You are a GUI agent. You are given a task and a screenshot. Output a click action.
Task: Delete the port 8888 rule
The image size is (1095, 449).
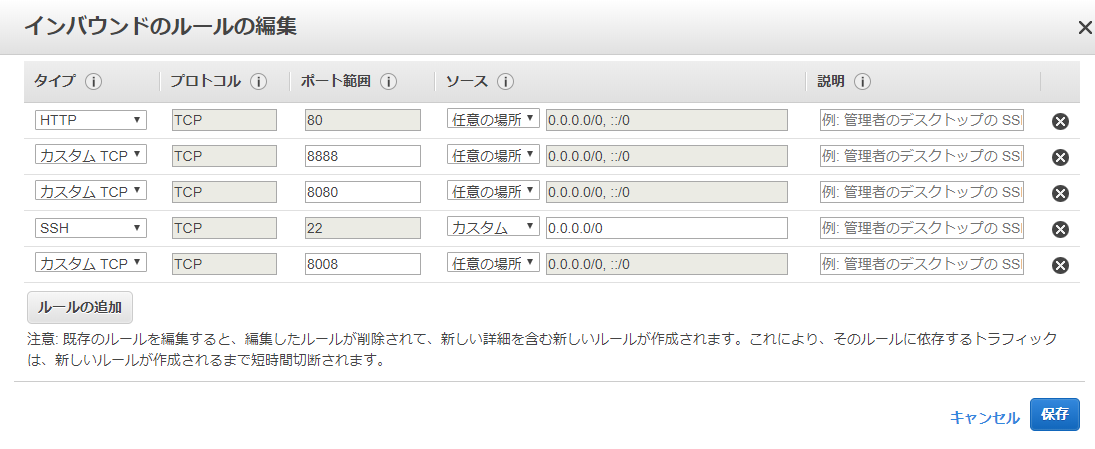1060,157
